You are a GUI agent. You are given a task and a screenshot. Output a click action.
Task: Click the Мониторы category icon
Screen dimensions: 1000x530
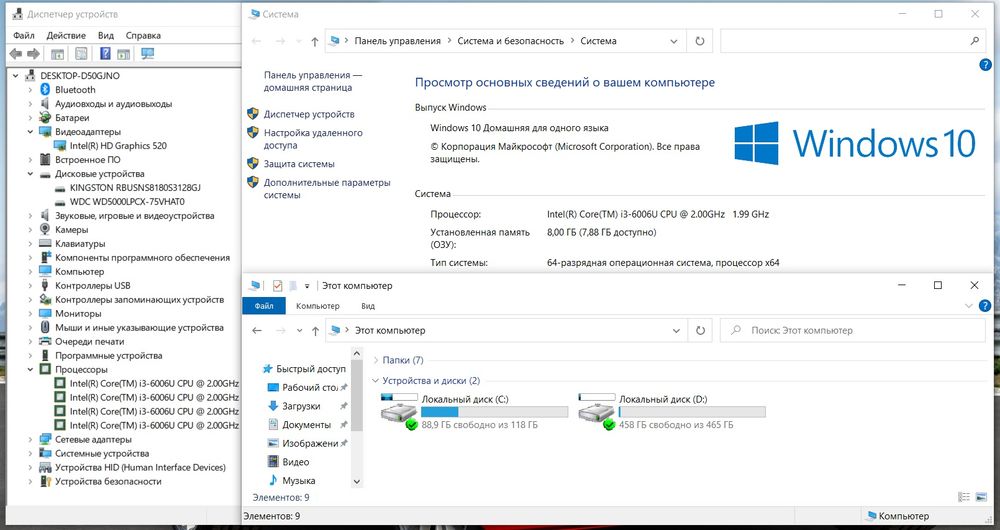(x=45, y=313)
